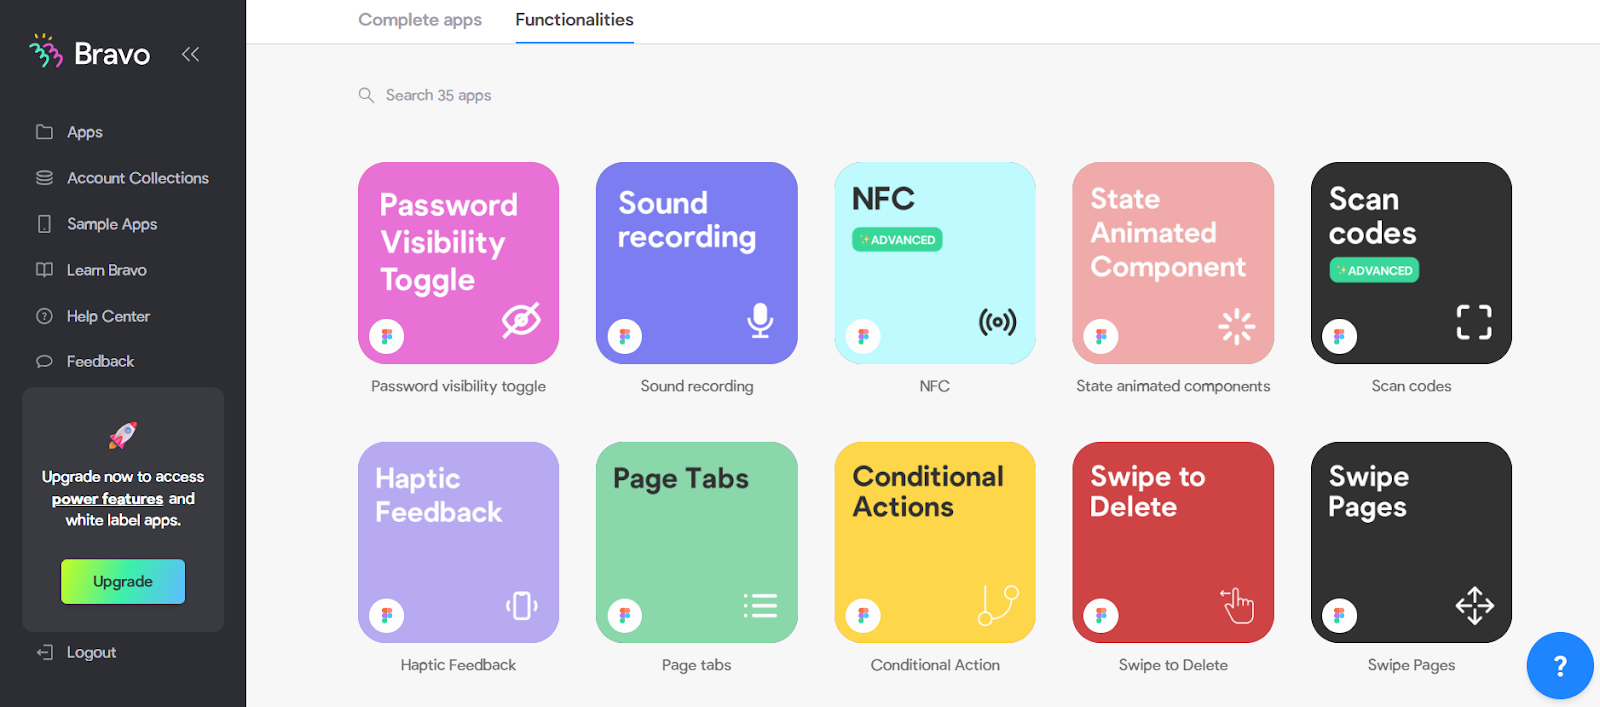1600x707 pixels.
Task: Click NFC signal icon on NFC card
Action: pyautogui.click(x=997, y=322)
